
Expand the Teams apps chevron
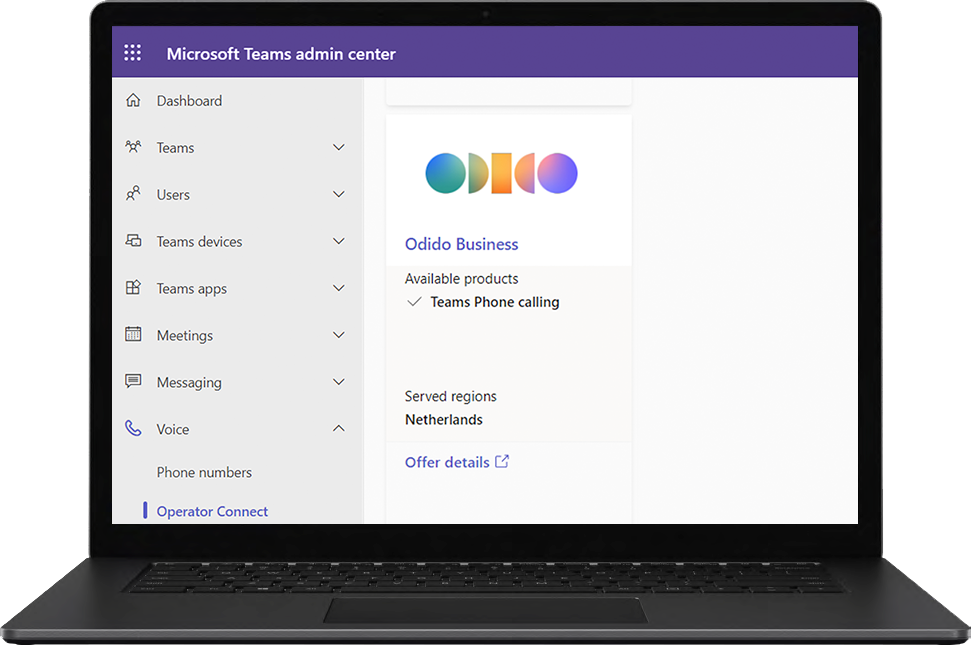click(x=339, y=288)
